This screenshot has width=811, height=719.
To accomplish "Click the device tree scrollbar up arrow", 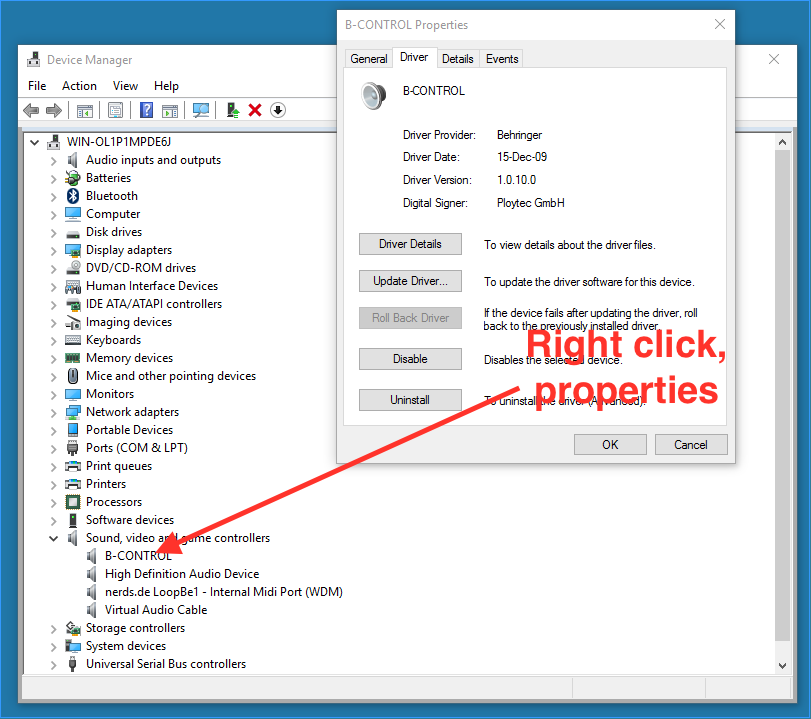I will [783, 142].
